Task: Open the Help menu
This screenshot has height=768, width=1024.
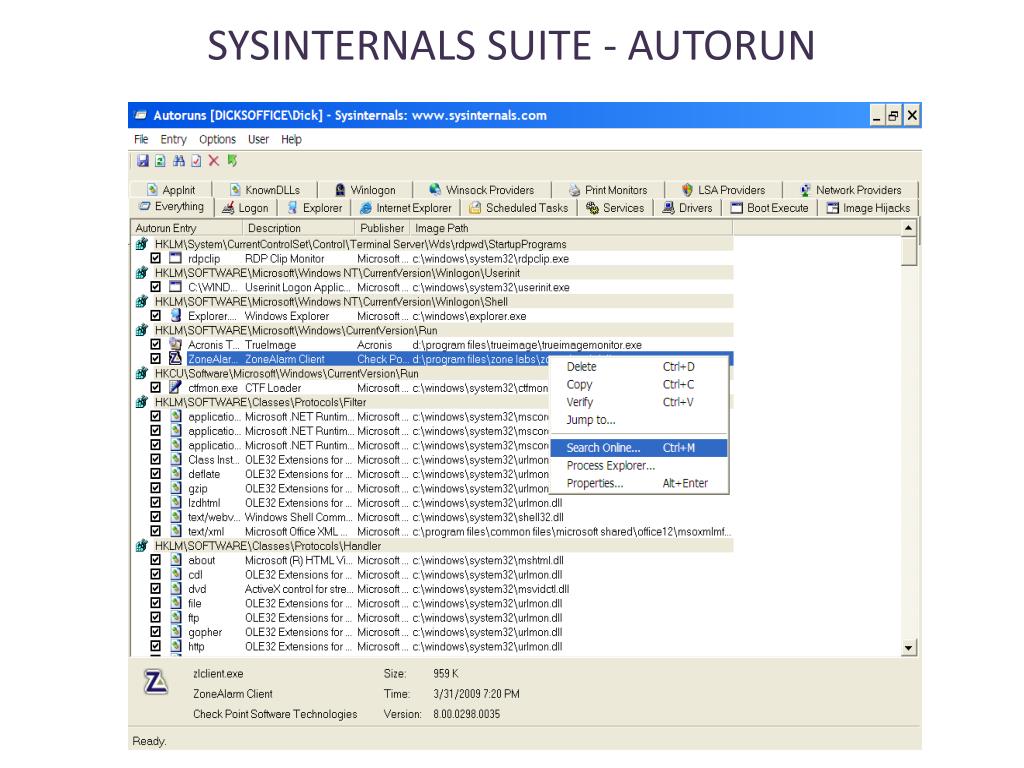Action: (x=291, y=139)
